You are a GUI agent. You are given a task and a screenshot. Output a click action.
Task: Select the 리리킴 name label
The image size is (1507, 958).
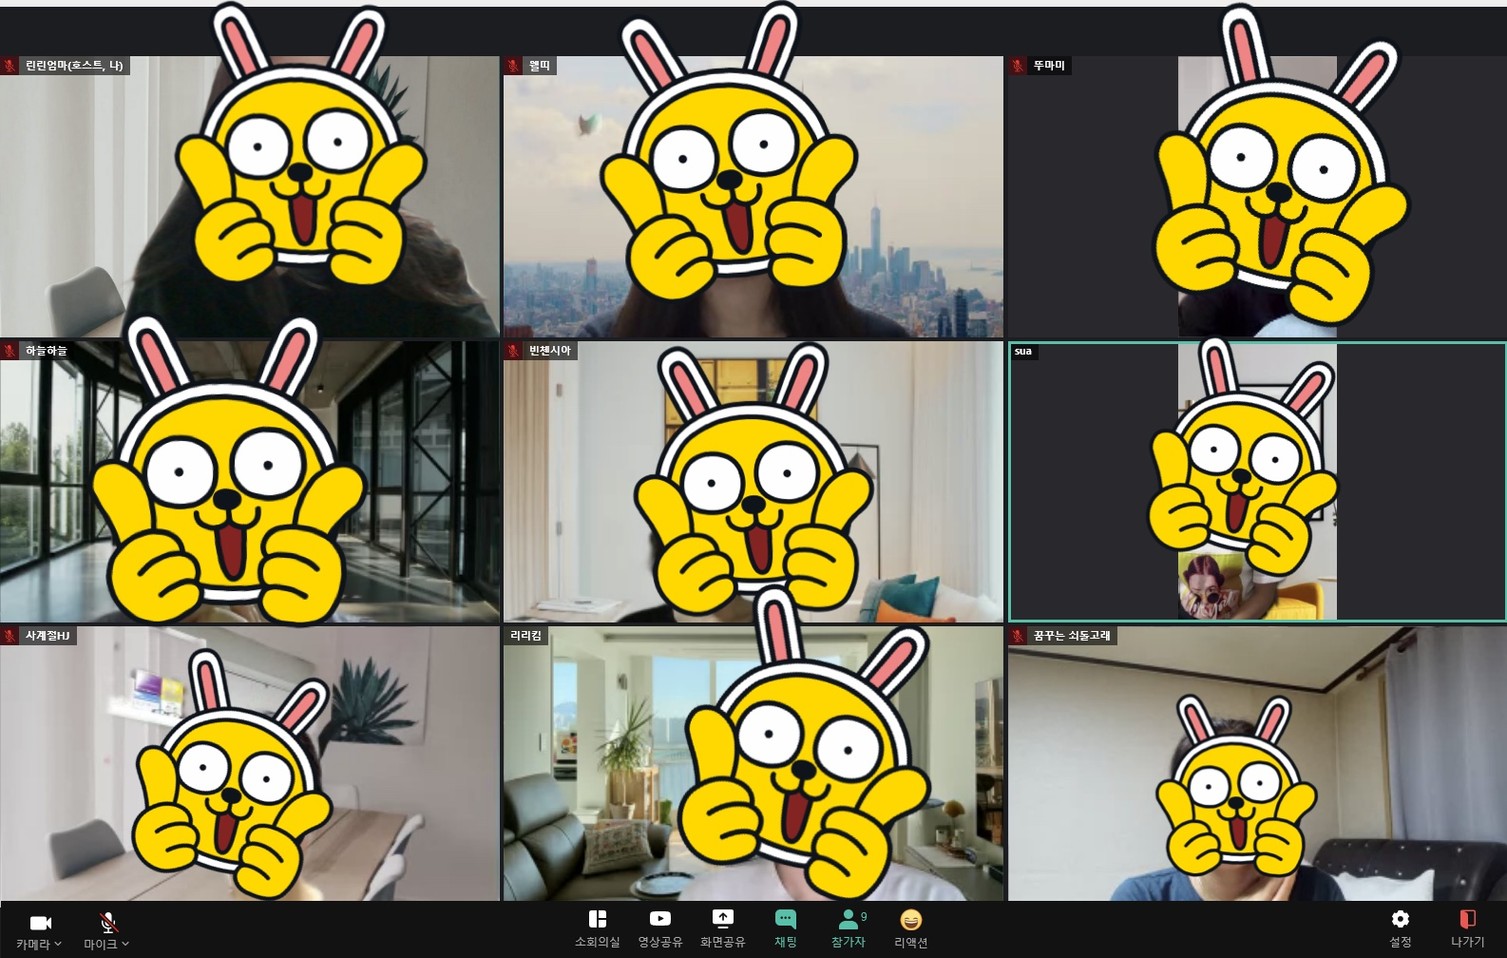pos(526,636)
